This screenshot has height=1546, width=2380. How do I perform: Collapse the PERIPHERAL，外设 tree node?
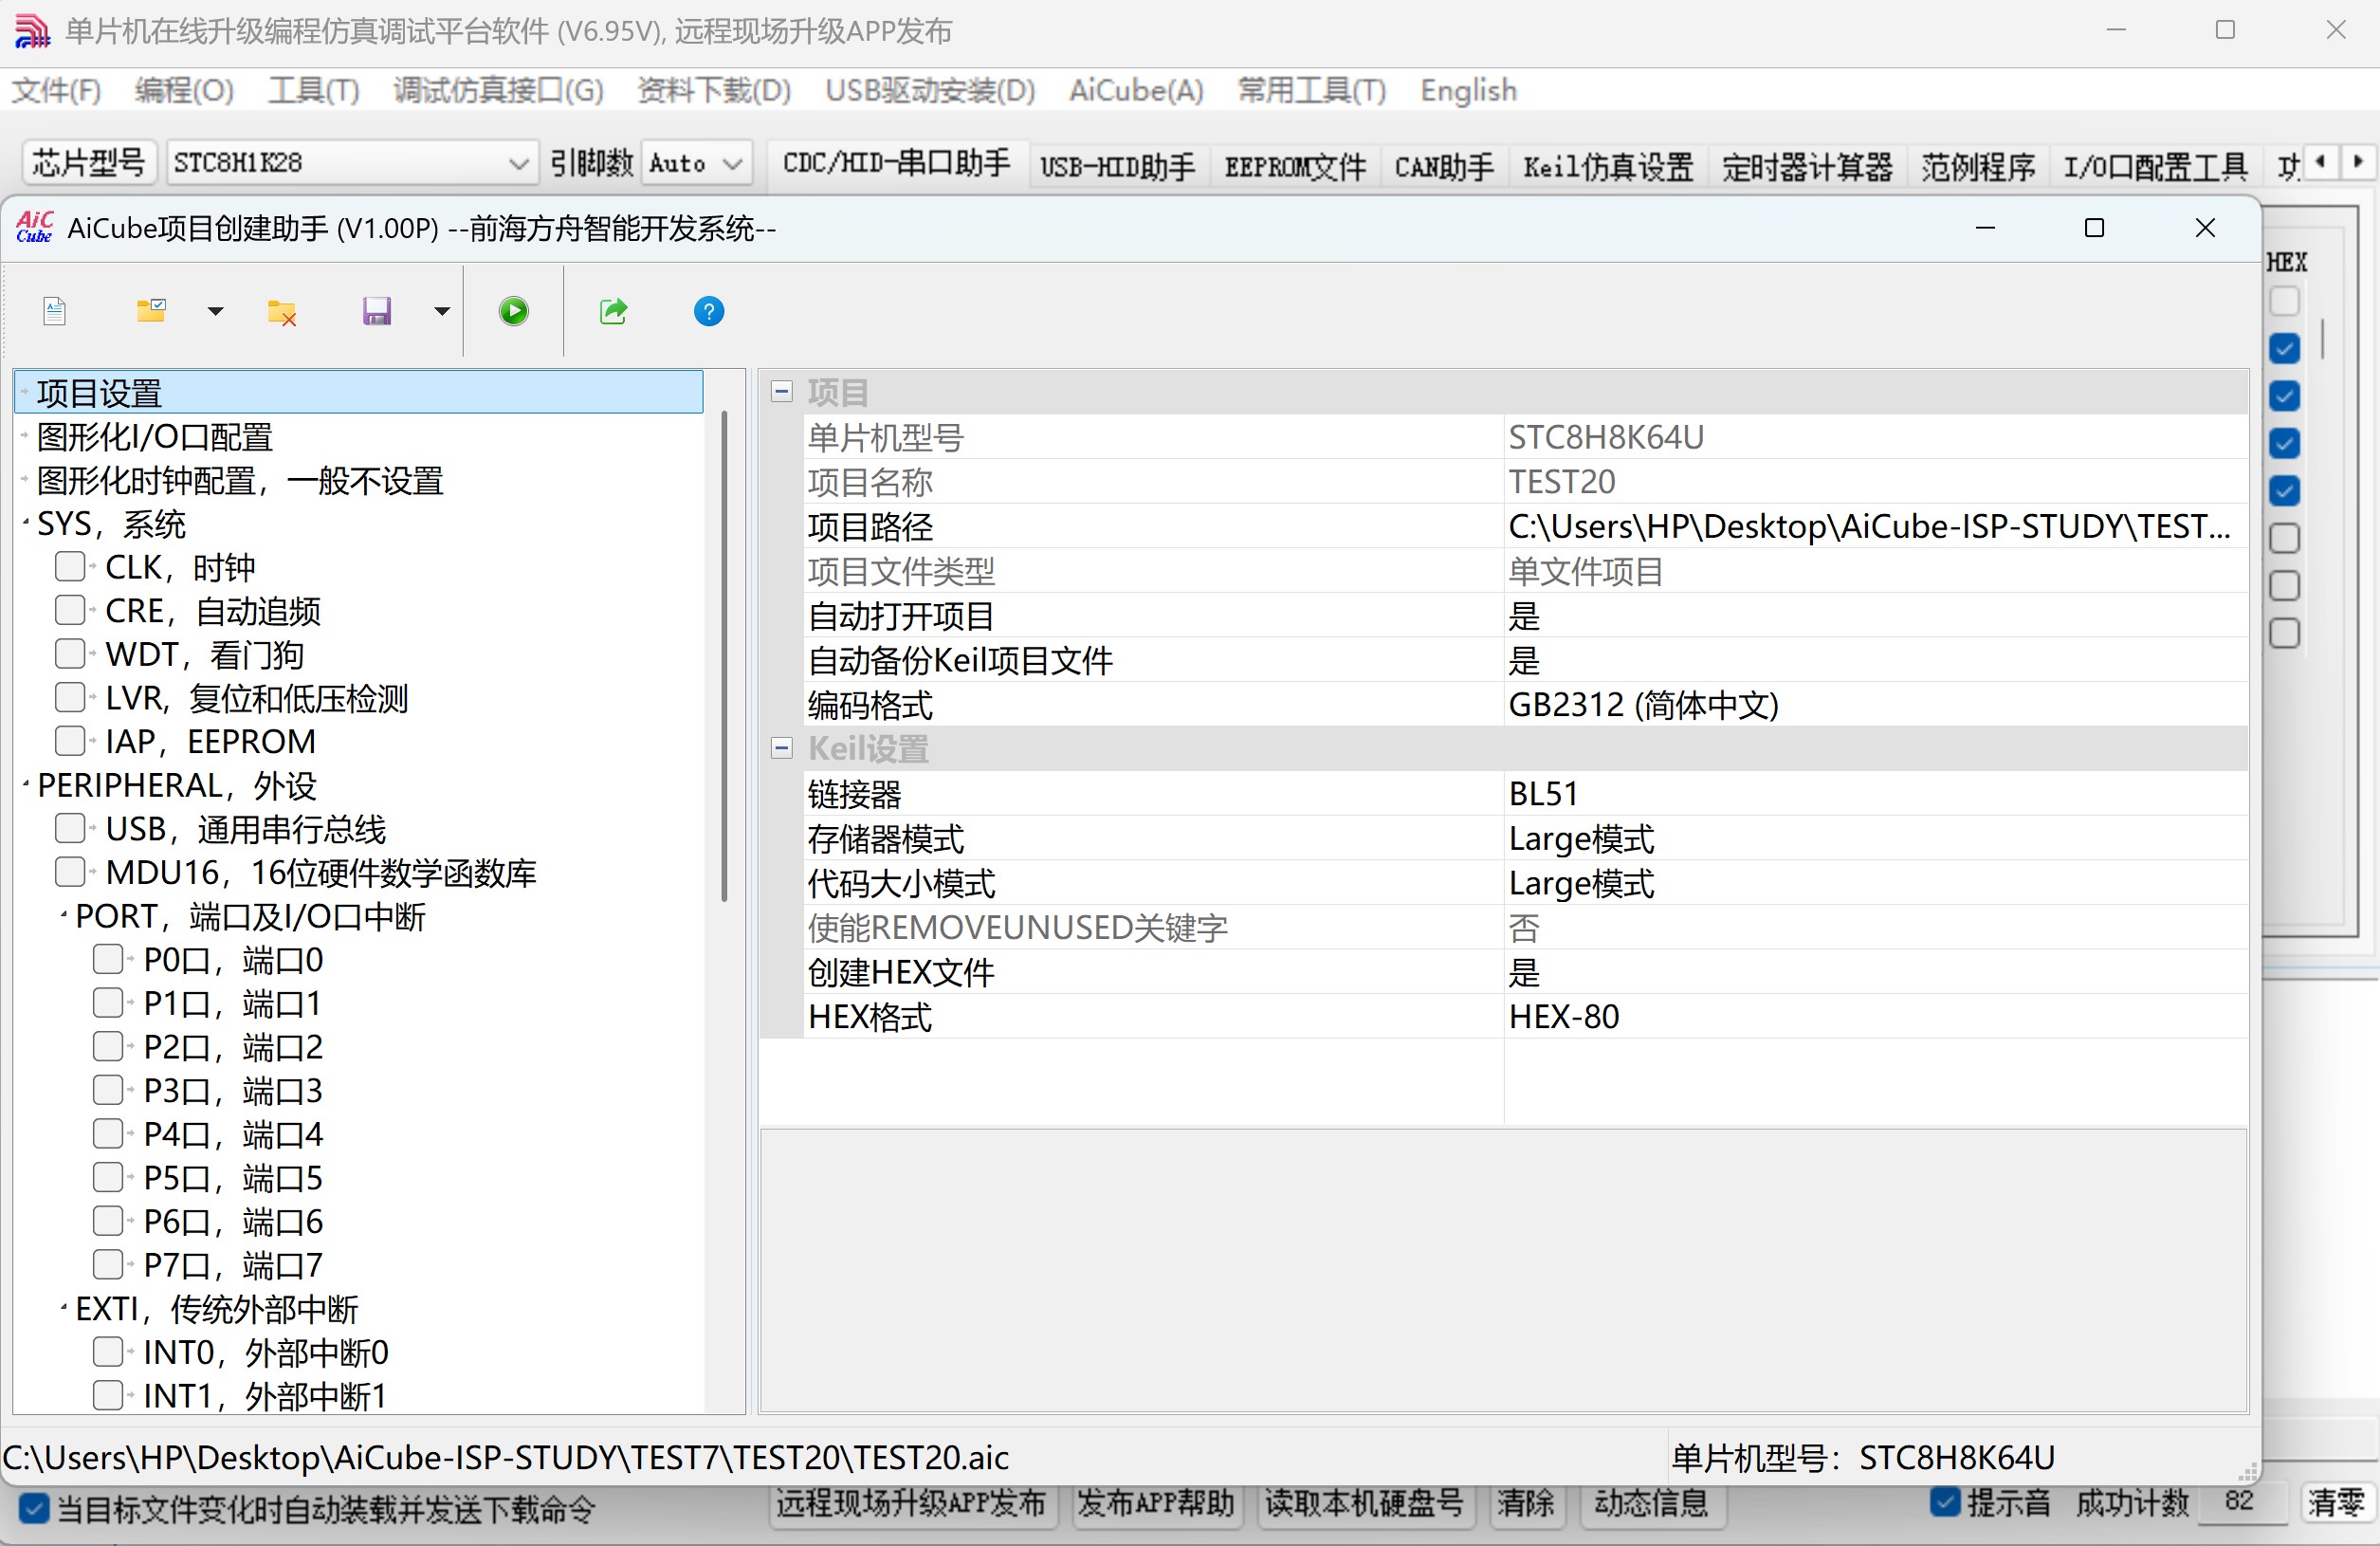pyautogui.click(x=25, y=783)
